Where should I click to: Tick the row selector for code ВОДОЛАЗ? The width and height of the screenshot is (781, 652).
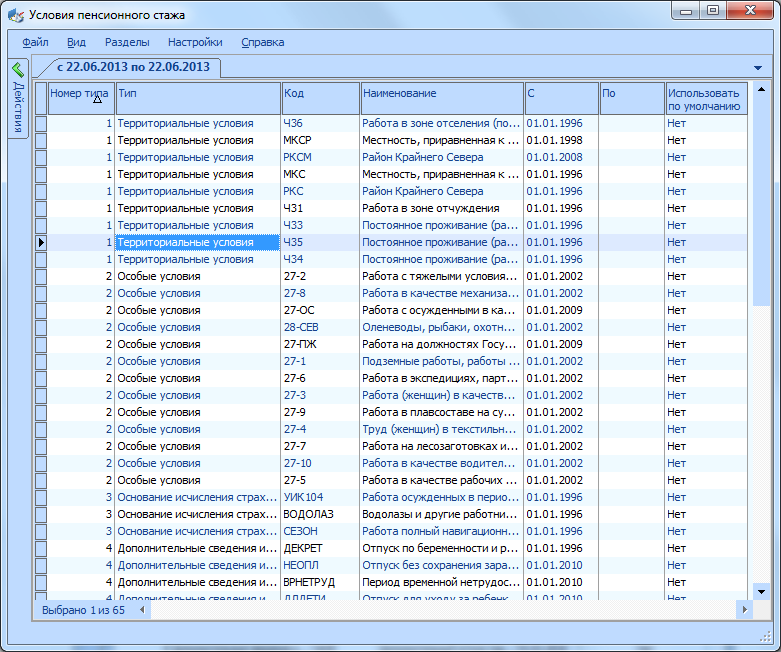pyautogui.click(x=41, y=515)
